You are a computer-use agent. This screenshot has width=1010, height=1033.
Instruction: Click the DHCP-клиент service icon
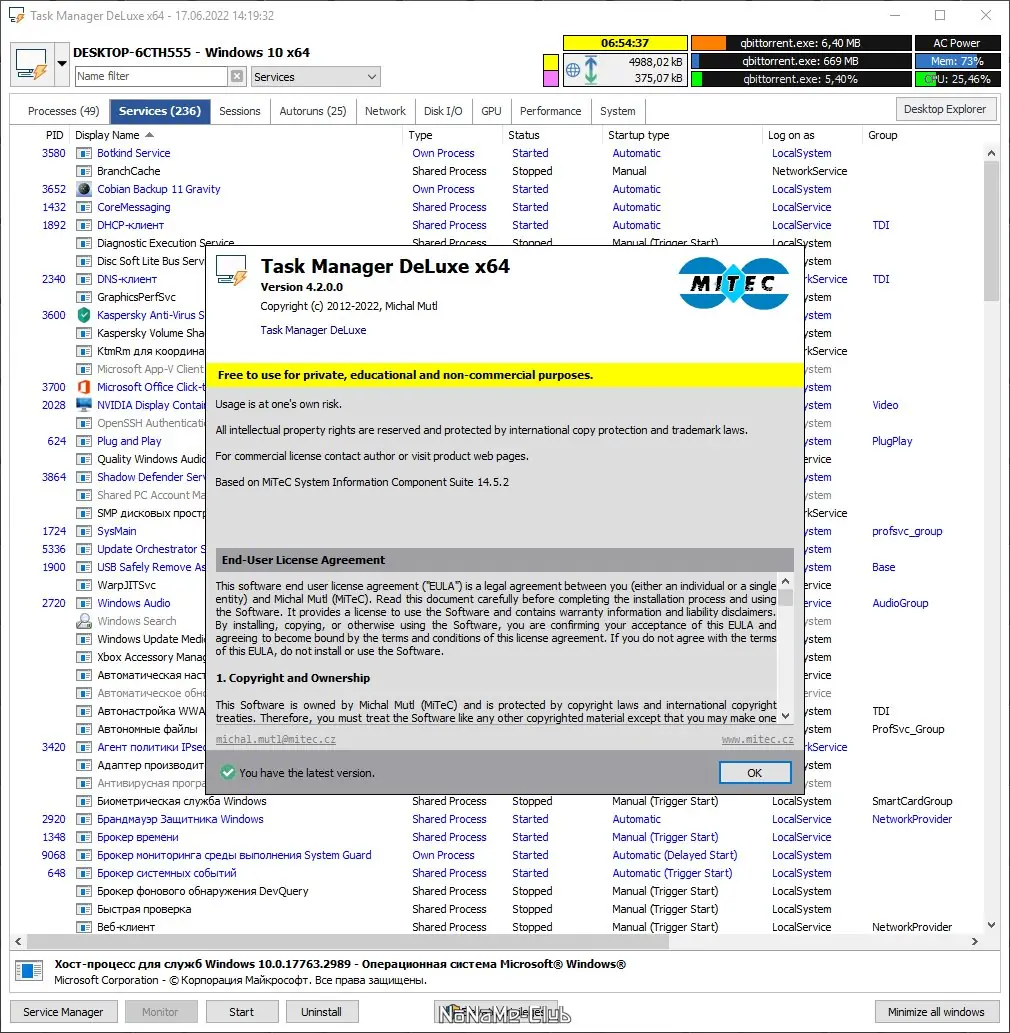click(84, 225)
